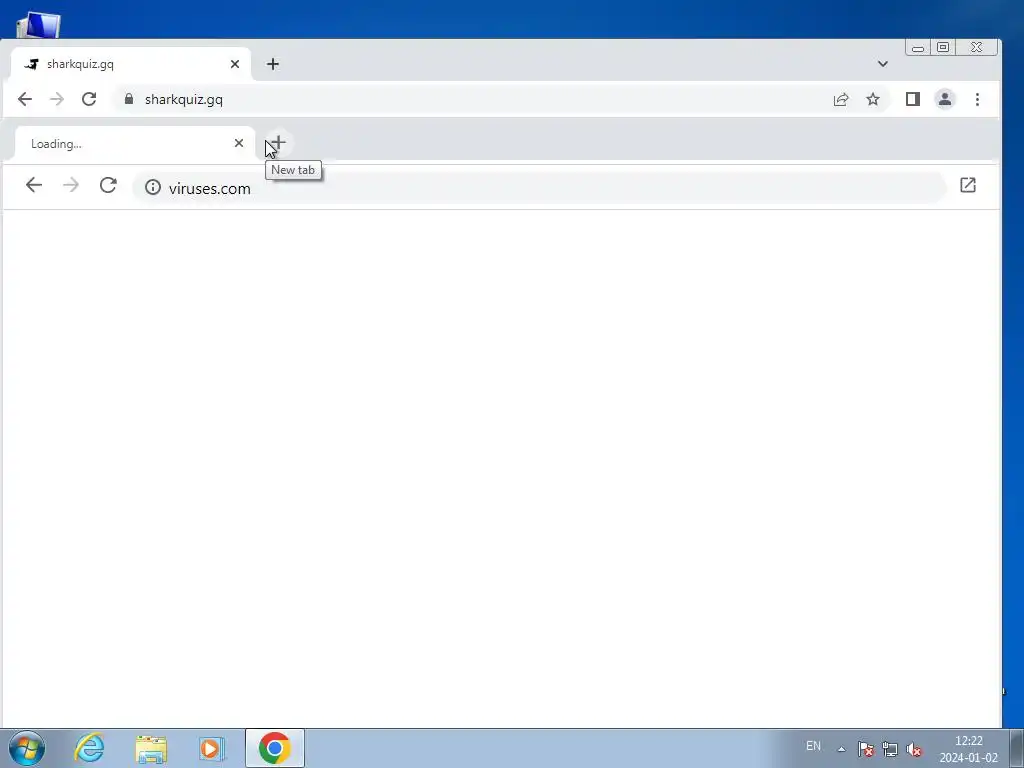Viewport: 1024px width, 768px height.
Task: Open a new tab in the outer Chrome window
Action: (x=273, y=64)
